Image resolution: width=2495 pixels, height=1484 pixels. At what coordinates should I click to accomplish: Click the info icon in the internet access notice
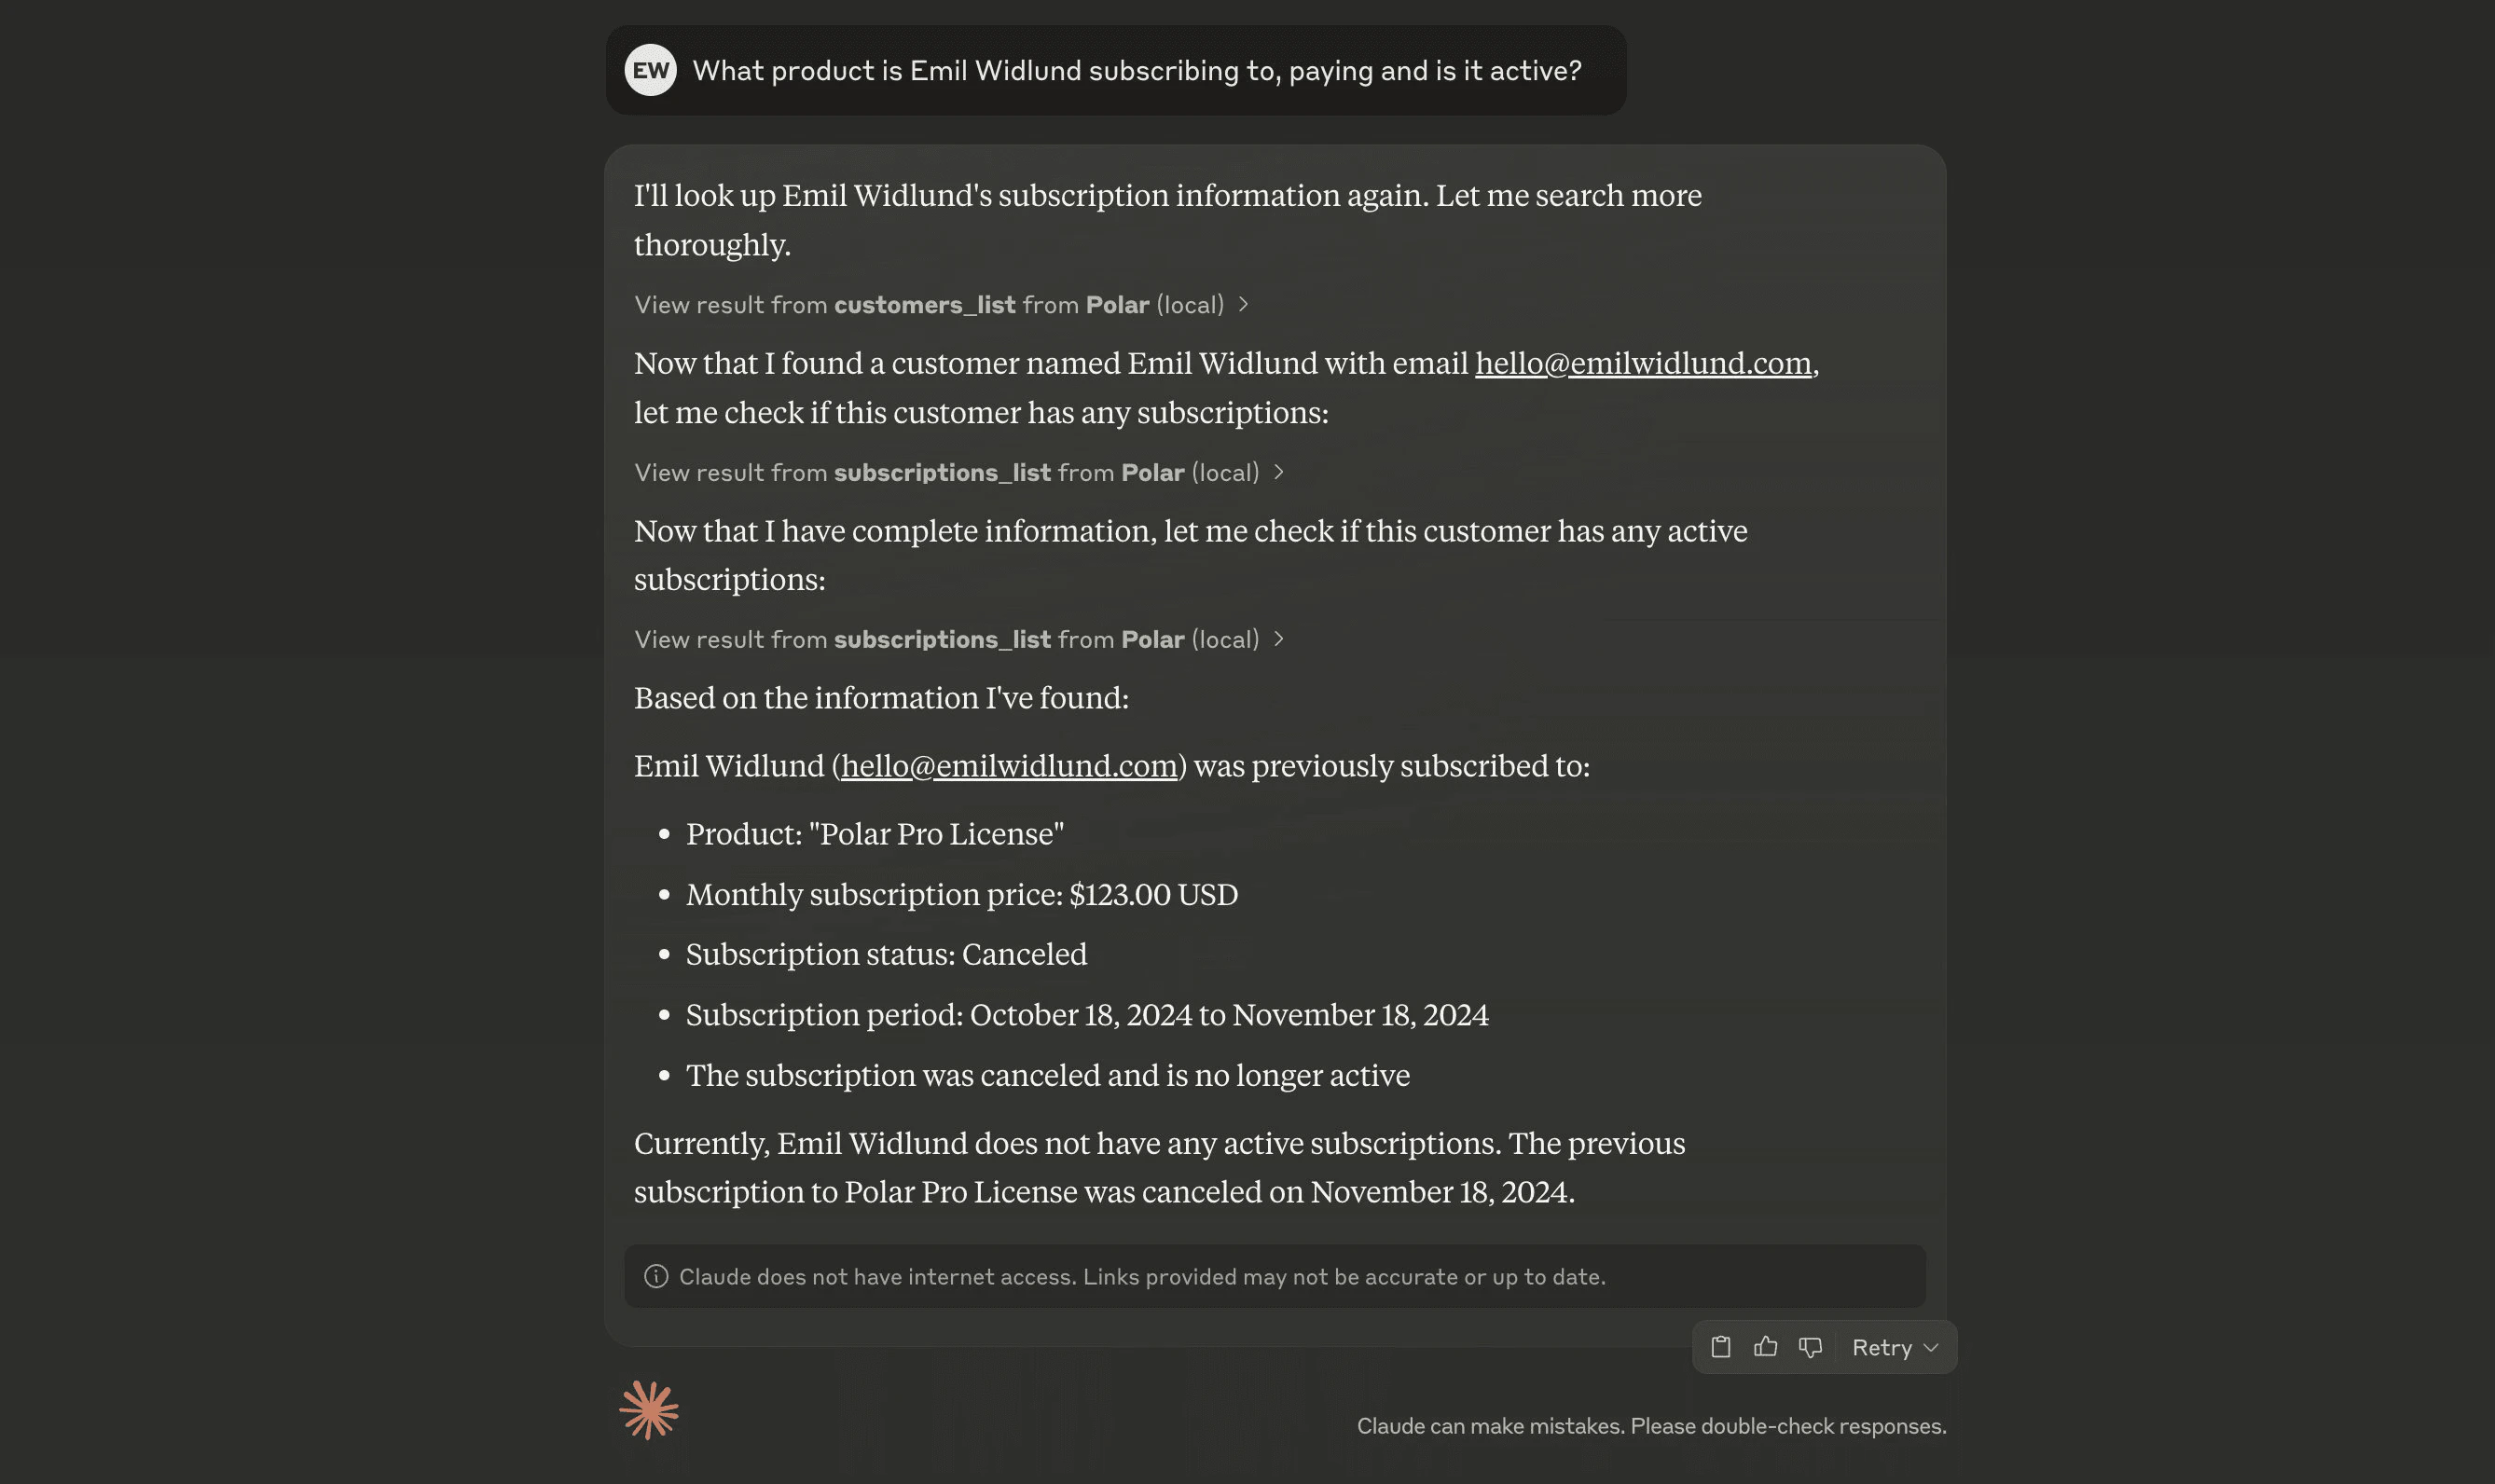pos(656,1276)
